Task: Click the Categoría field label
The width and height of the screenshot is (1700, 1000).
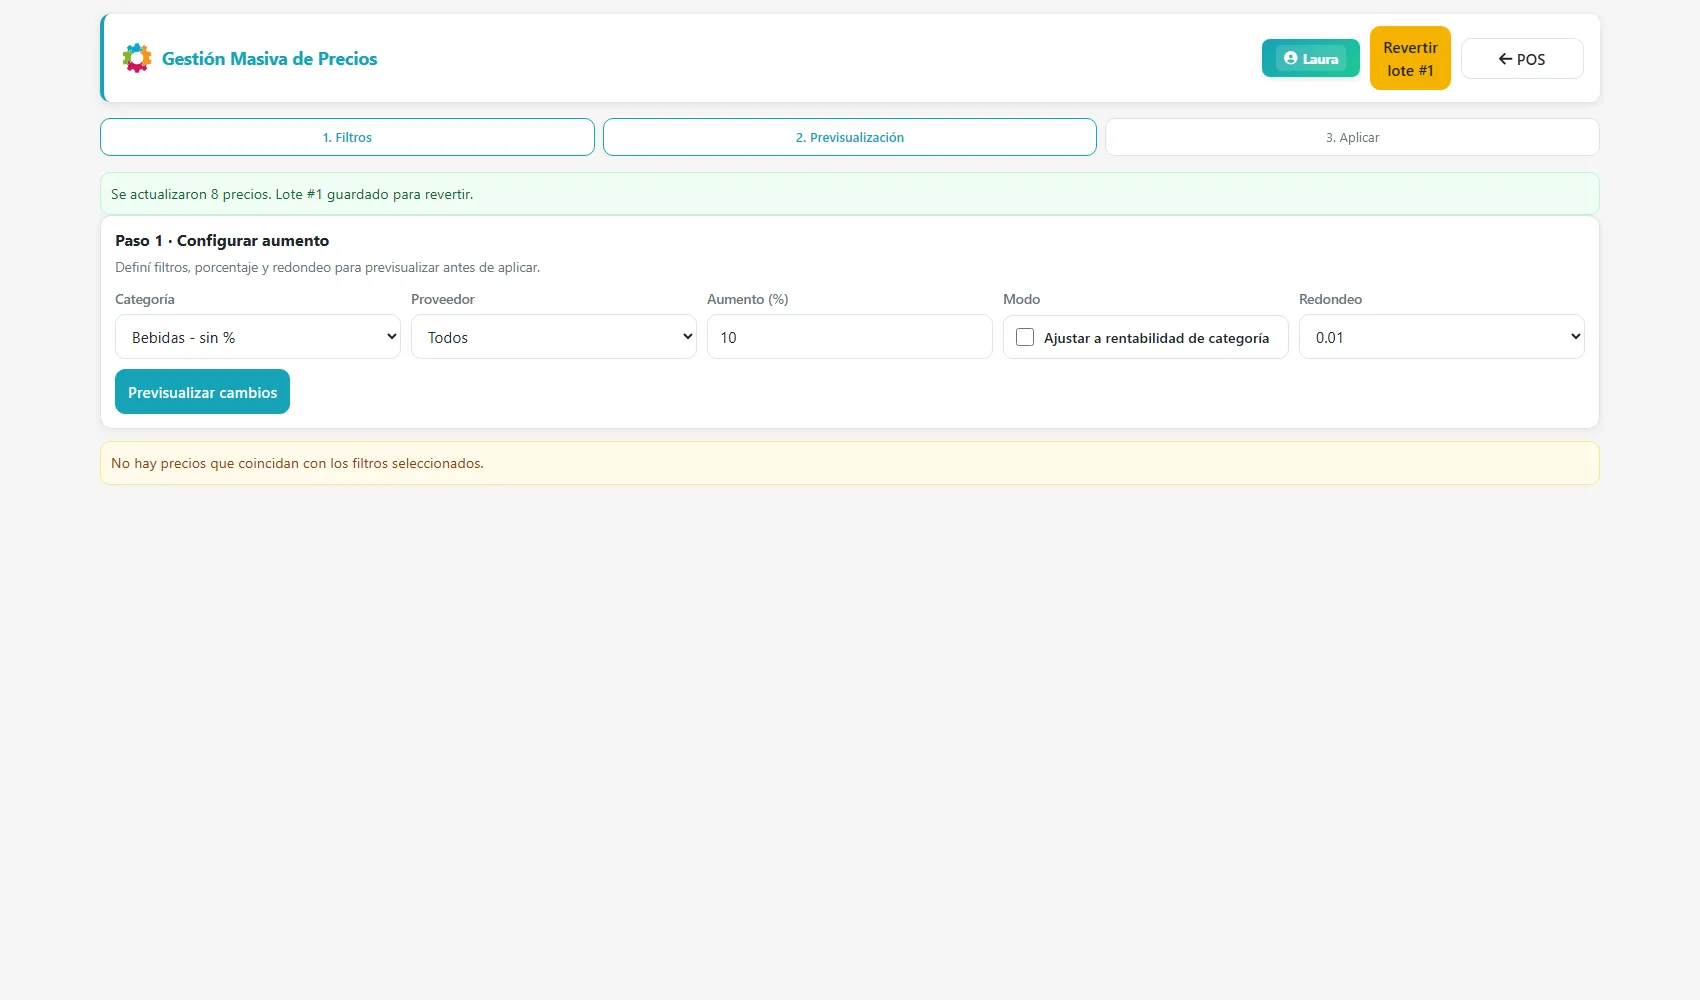Action: [x=145, y=299]
